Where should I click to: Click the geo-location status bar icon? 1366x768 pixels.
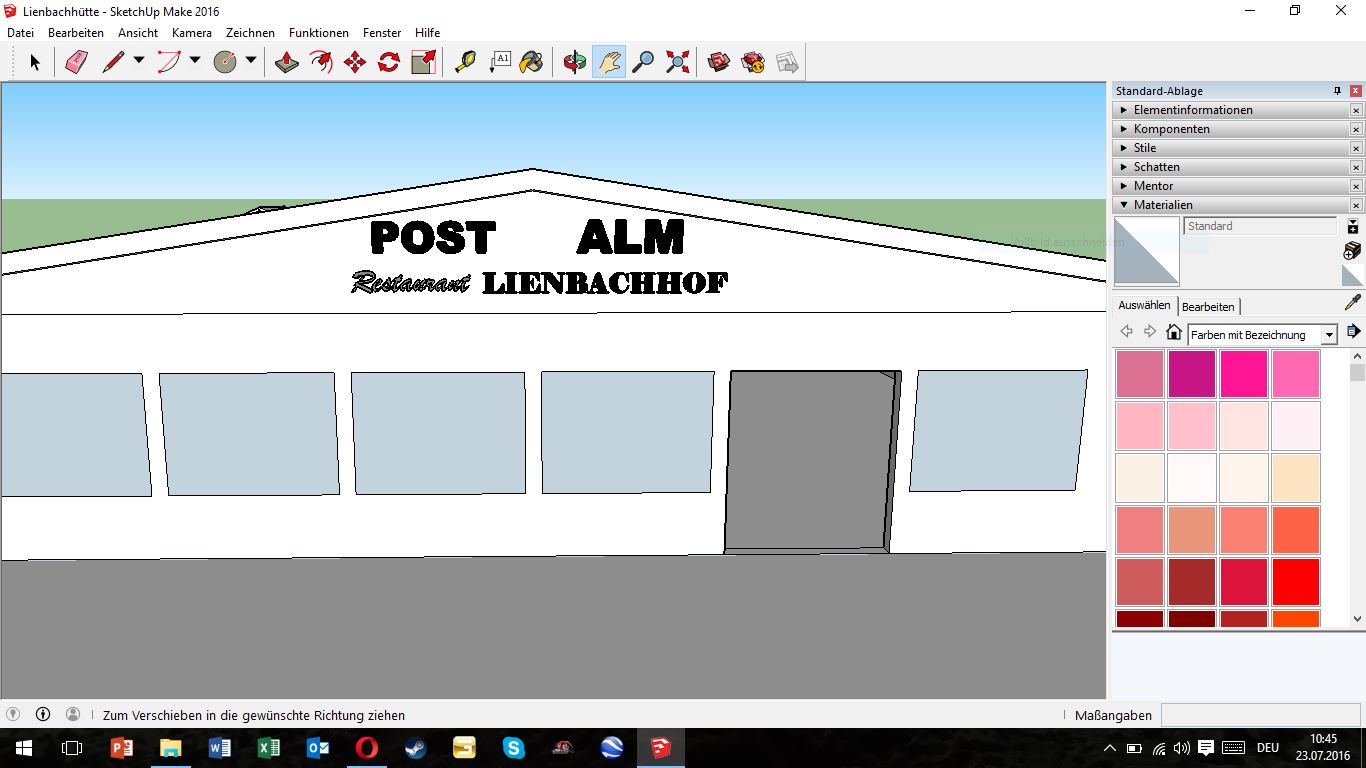(x=13, y=715)
